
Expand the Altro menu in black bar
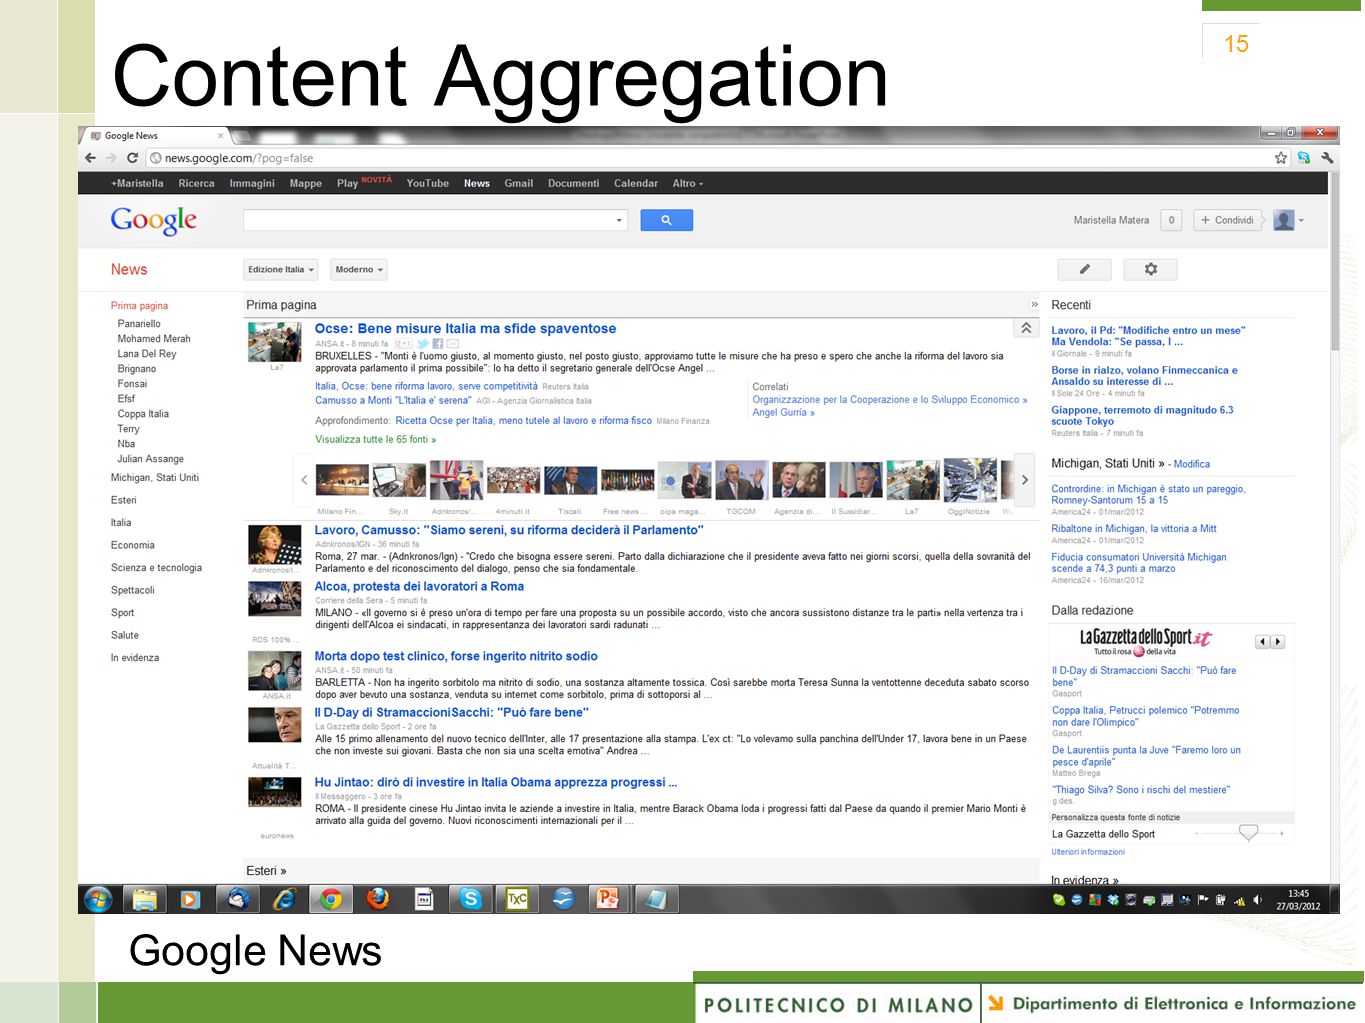[x=688, y=183]
